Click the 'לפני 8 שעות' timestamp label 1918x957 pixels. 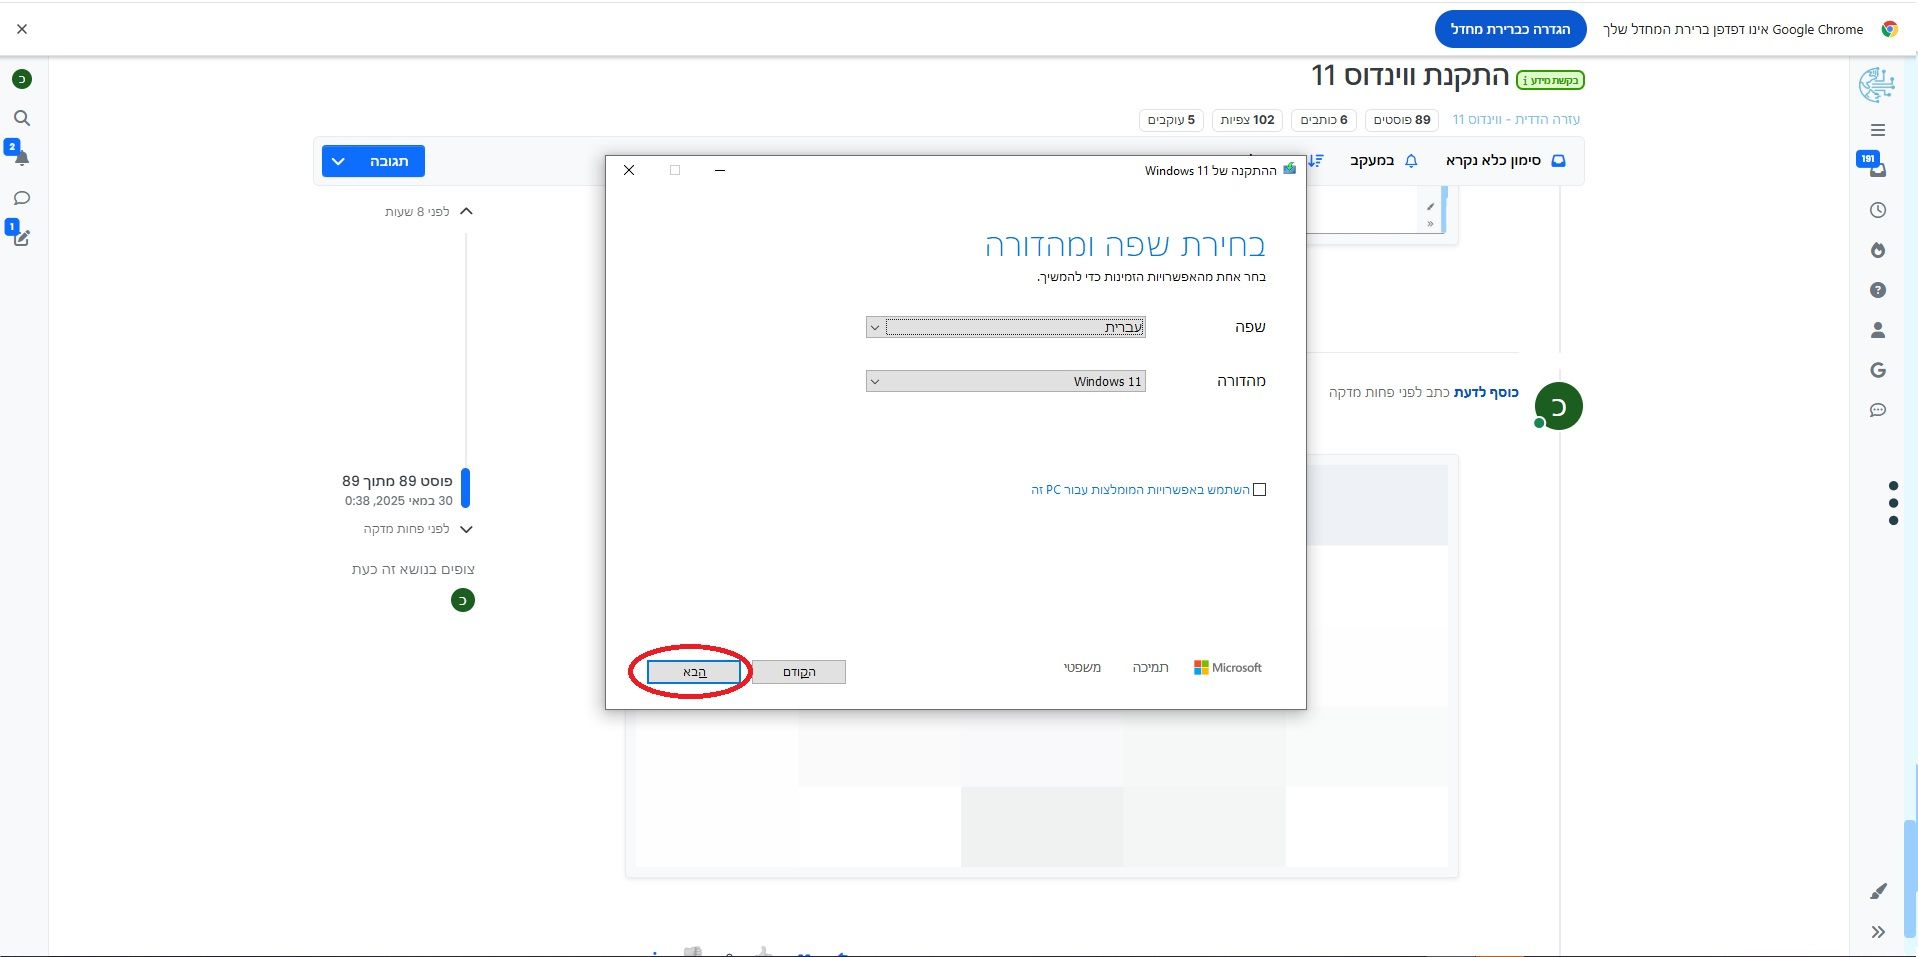point(417,212)
